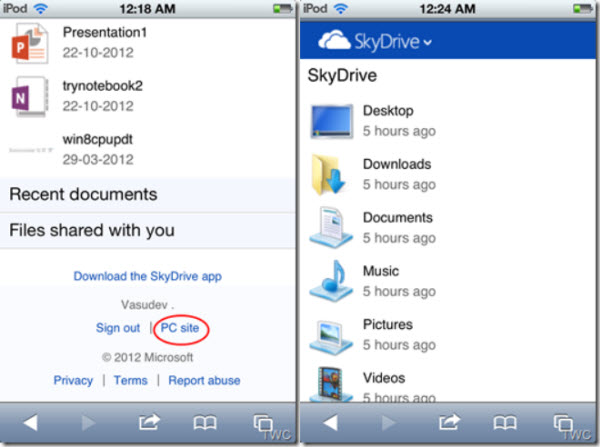Tap Share icon in right Safari toolbar
Viewport: 600px width, 447px height.
coord(449,422)
